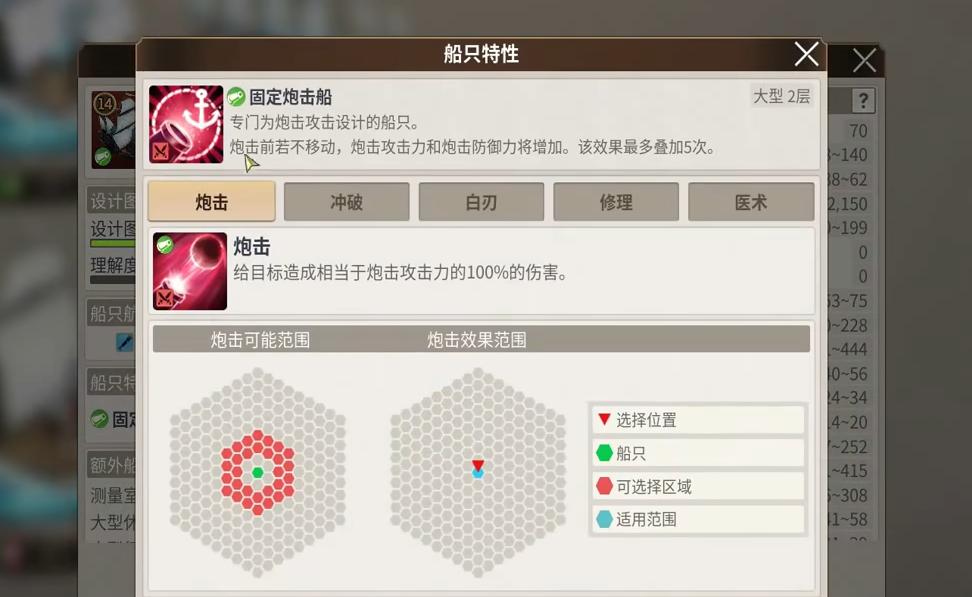Click the level 14 ship portrait

point(113,130)
